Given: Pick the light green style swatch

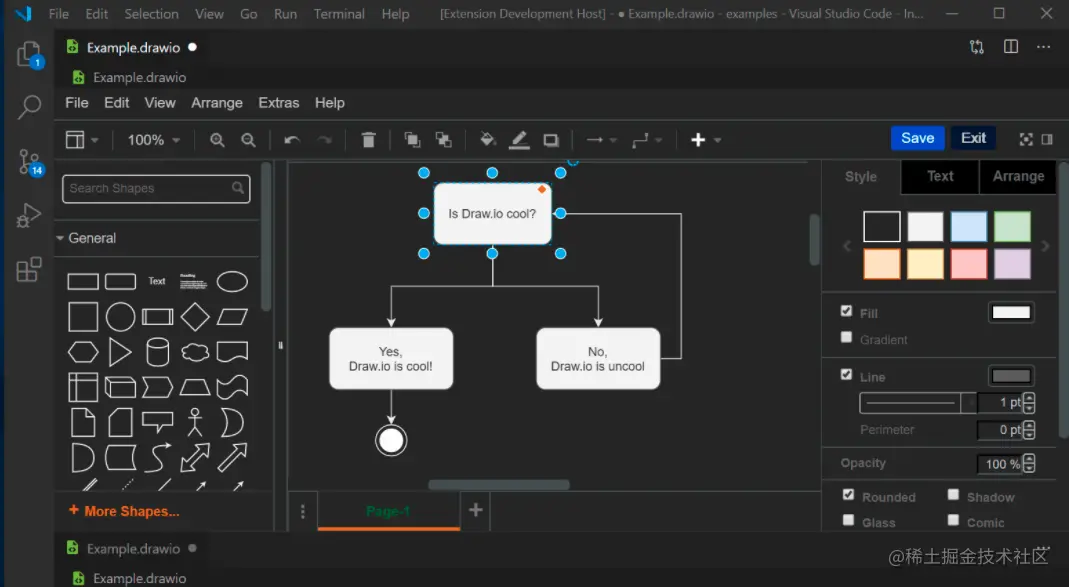Looking at the screenshot, I should 1012,226.
